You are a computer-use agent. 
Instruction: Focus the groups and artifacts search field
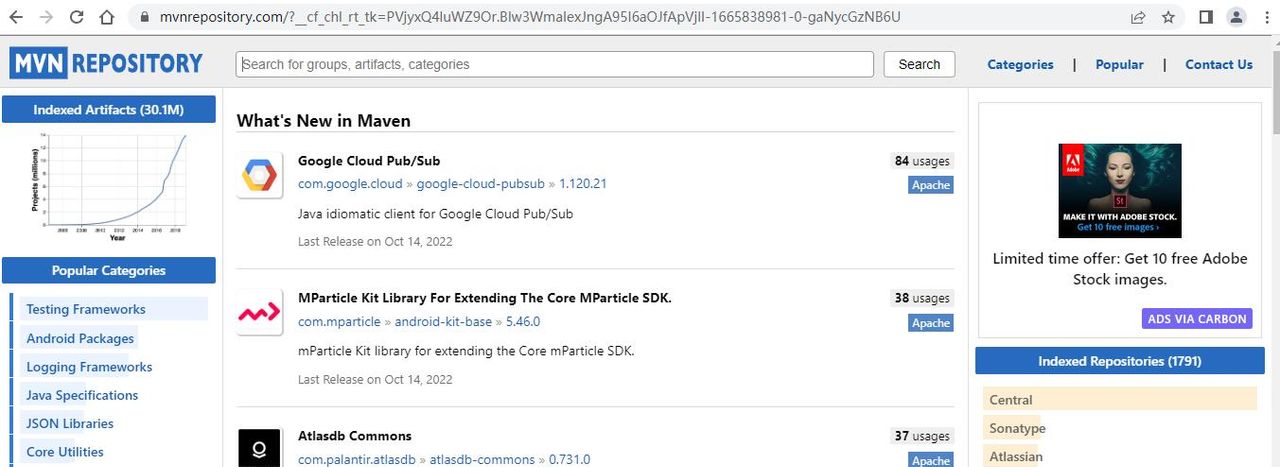[x=555, y=64]
